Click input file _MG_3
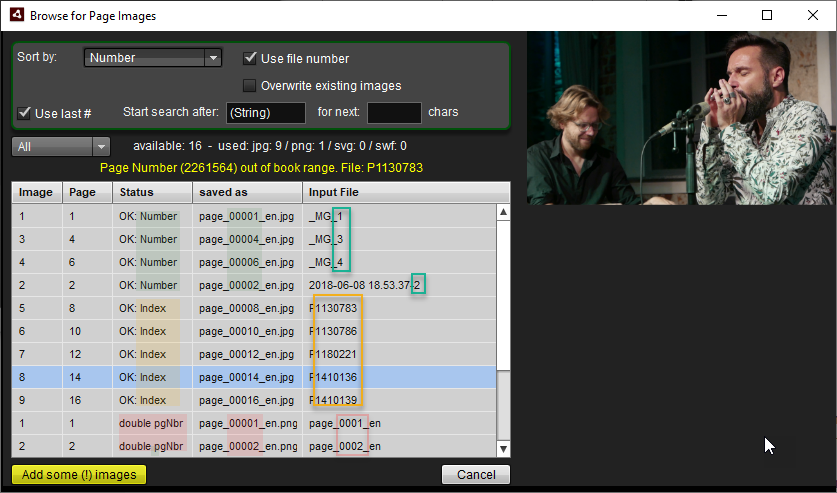This screenshot has width=837, height=493. [x=326, y=240]
